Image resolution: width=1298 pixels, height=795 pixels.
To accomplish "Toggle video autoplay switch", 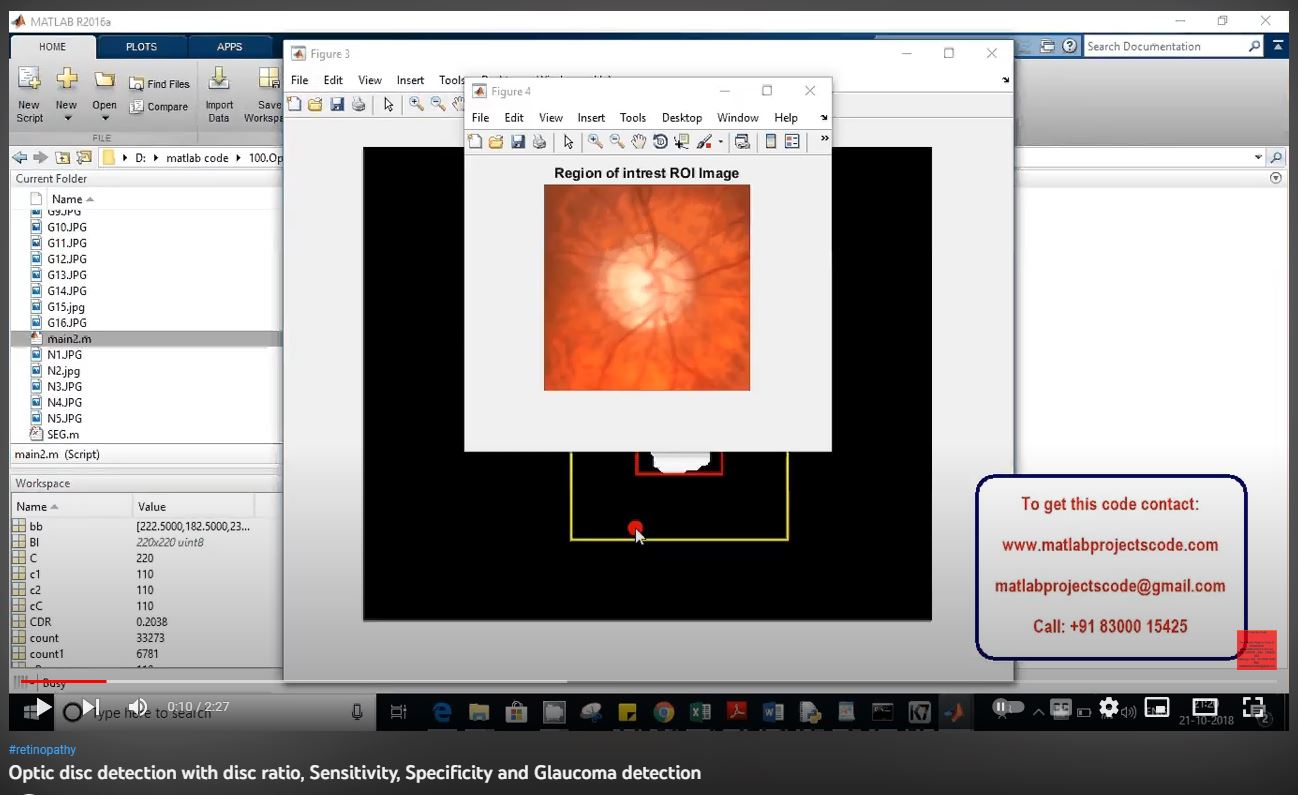I will [x=1006, y=707].
